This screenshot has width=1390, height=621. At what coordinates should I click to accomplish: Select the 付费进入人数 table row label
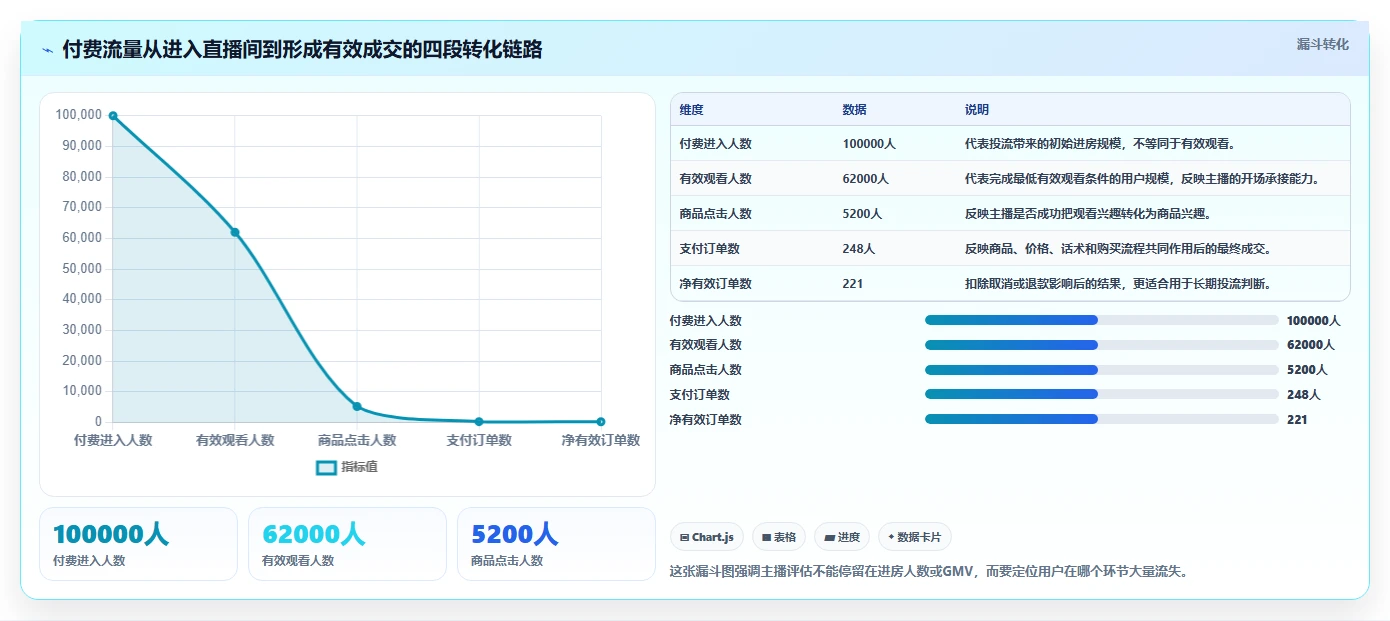pyautogui.click(x=715, y=144)
